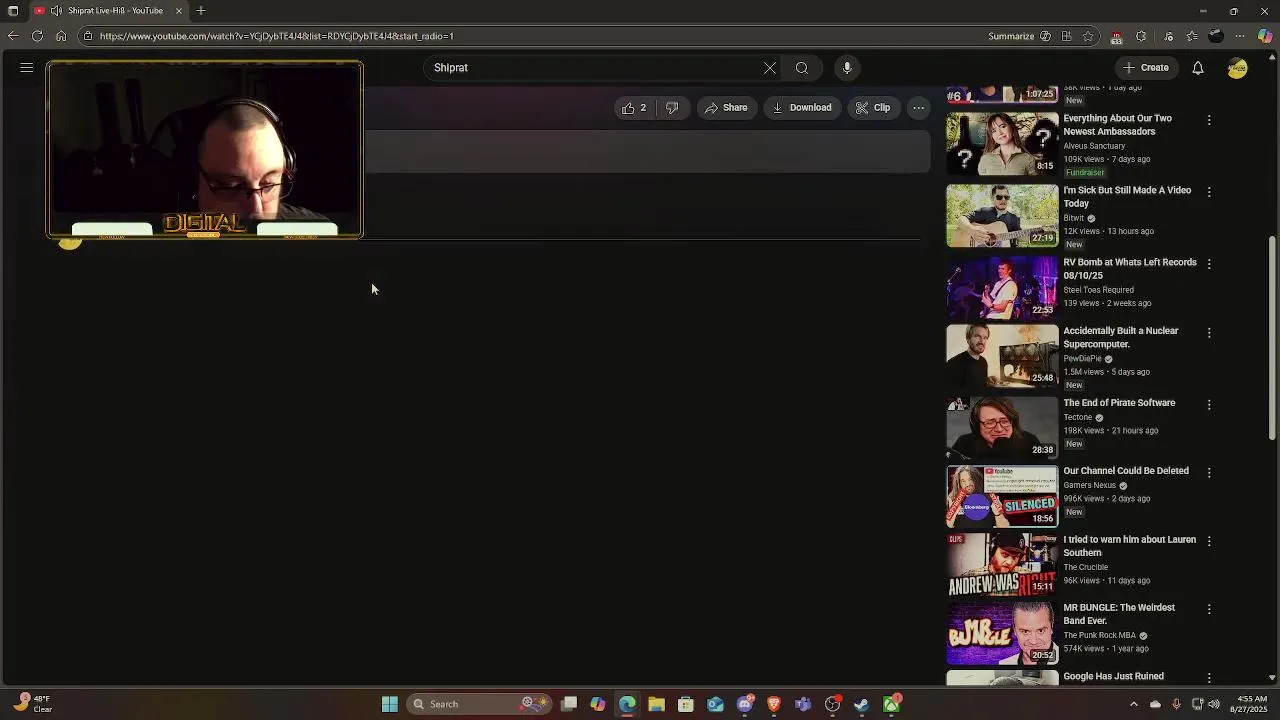Visit the PewDiePie channel name
Screen dimensions: 1280x720
pos(1082,359)
